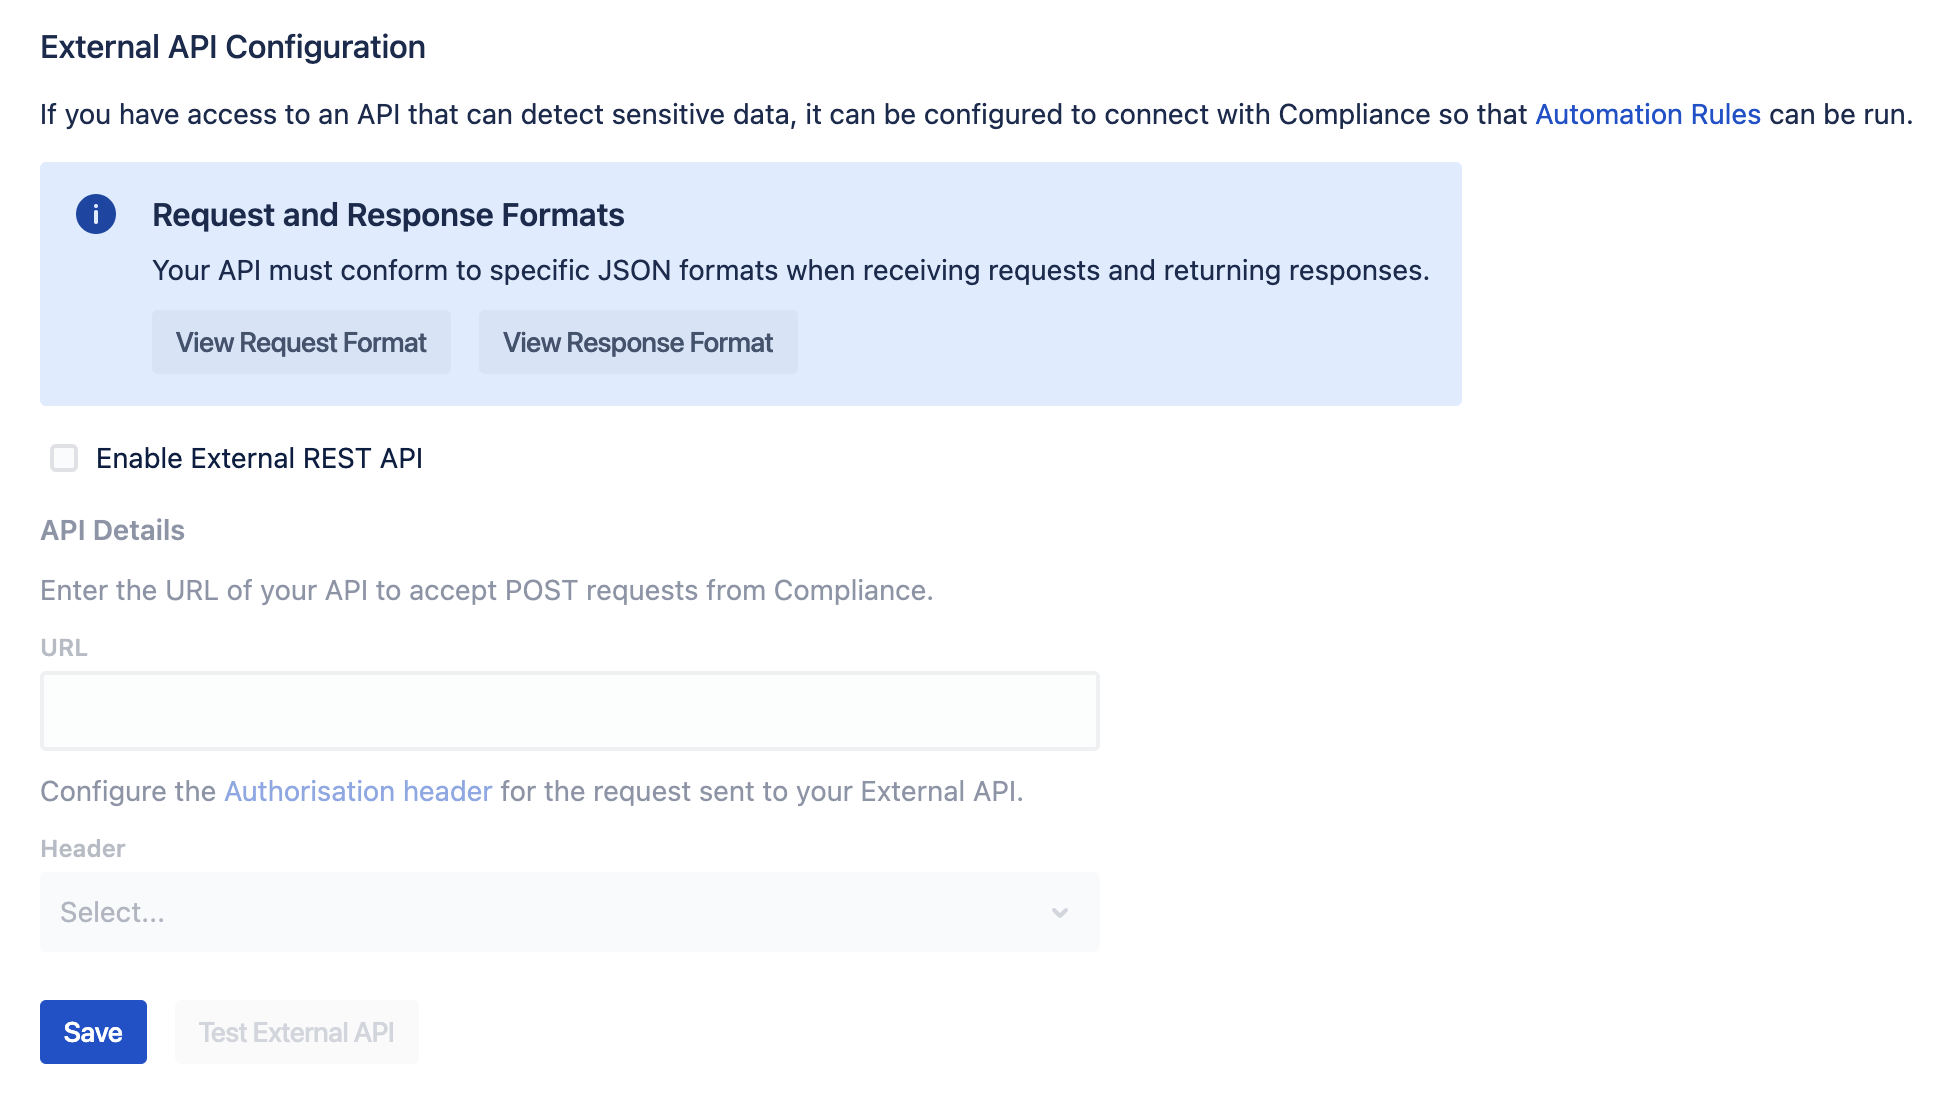Viewport: 1952px width, 1110px height.
Task: Click the JSON formats description text in info box
Action: [790, 270]
